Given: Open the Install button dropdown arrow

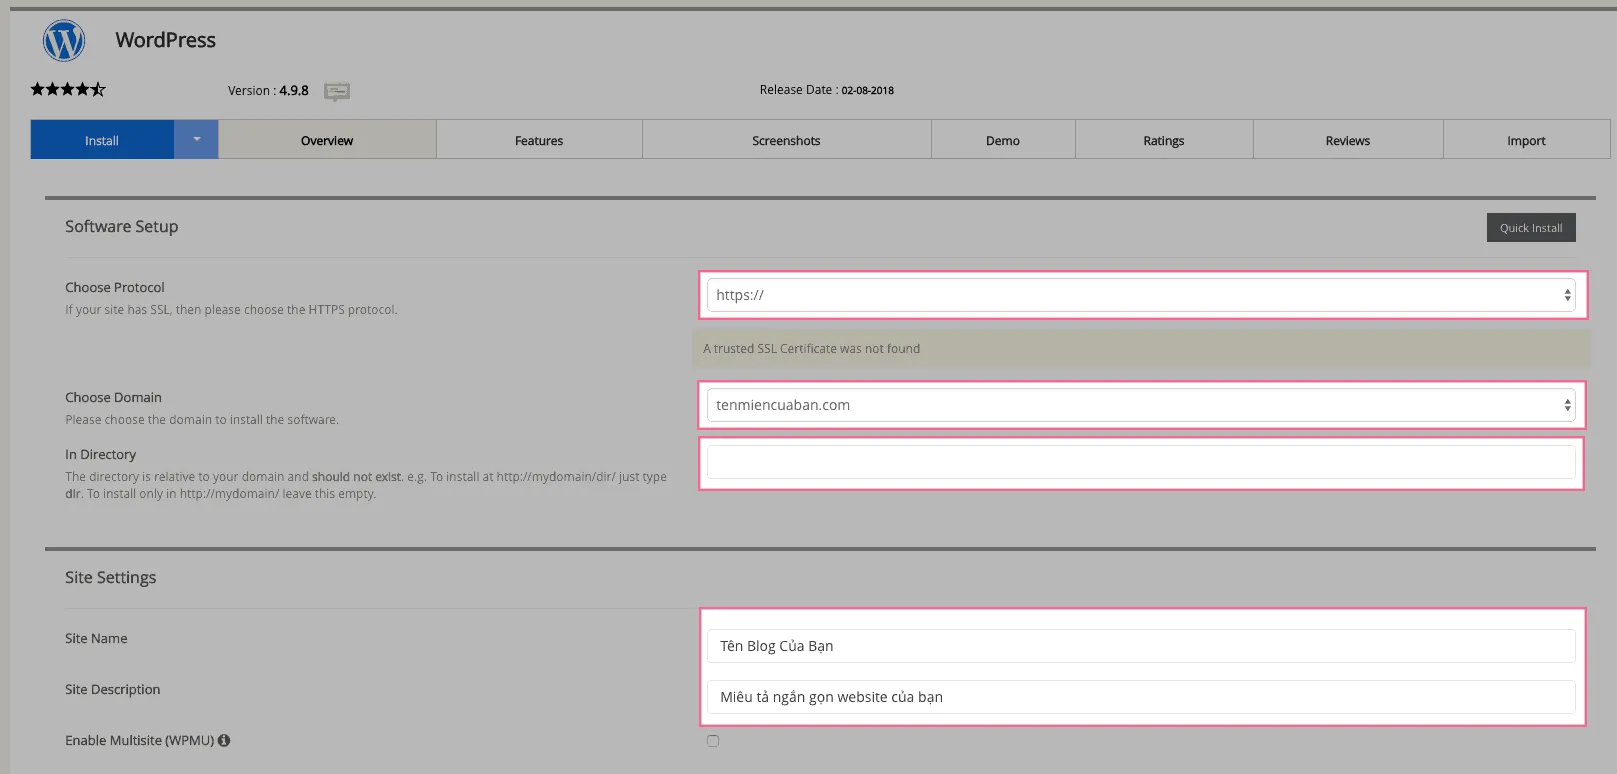Looking at the screenshot, I should click(197, 140).
